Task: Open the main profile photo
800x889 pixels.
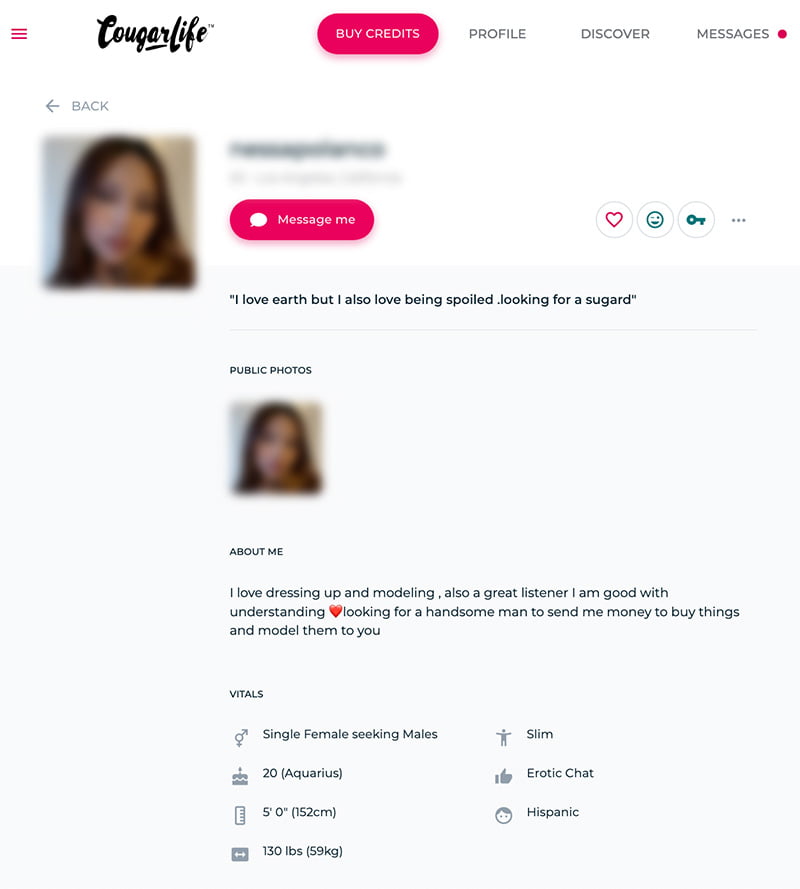Action: point(119,211)
